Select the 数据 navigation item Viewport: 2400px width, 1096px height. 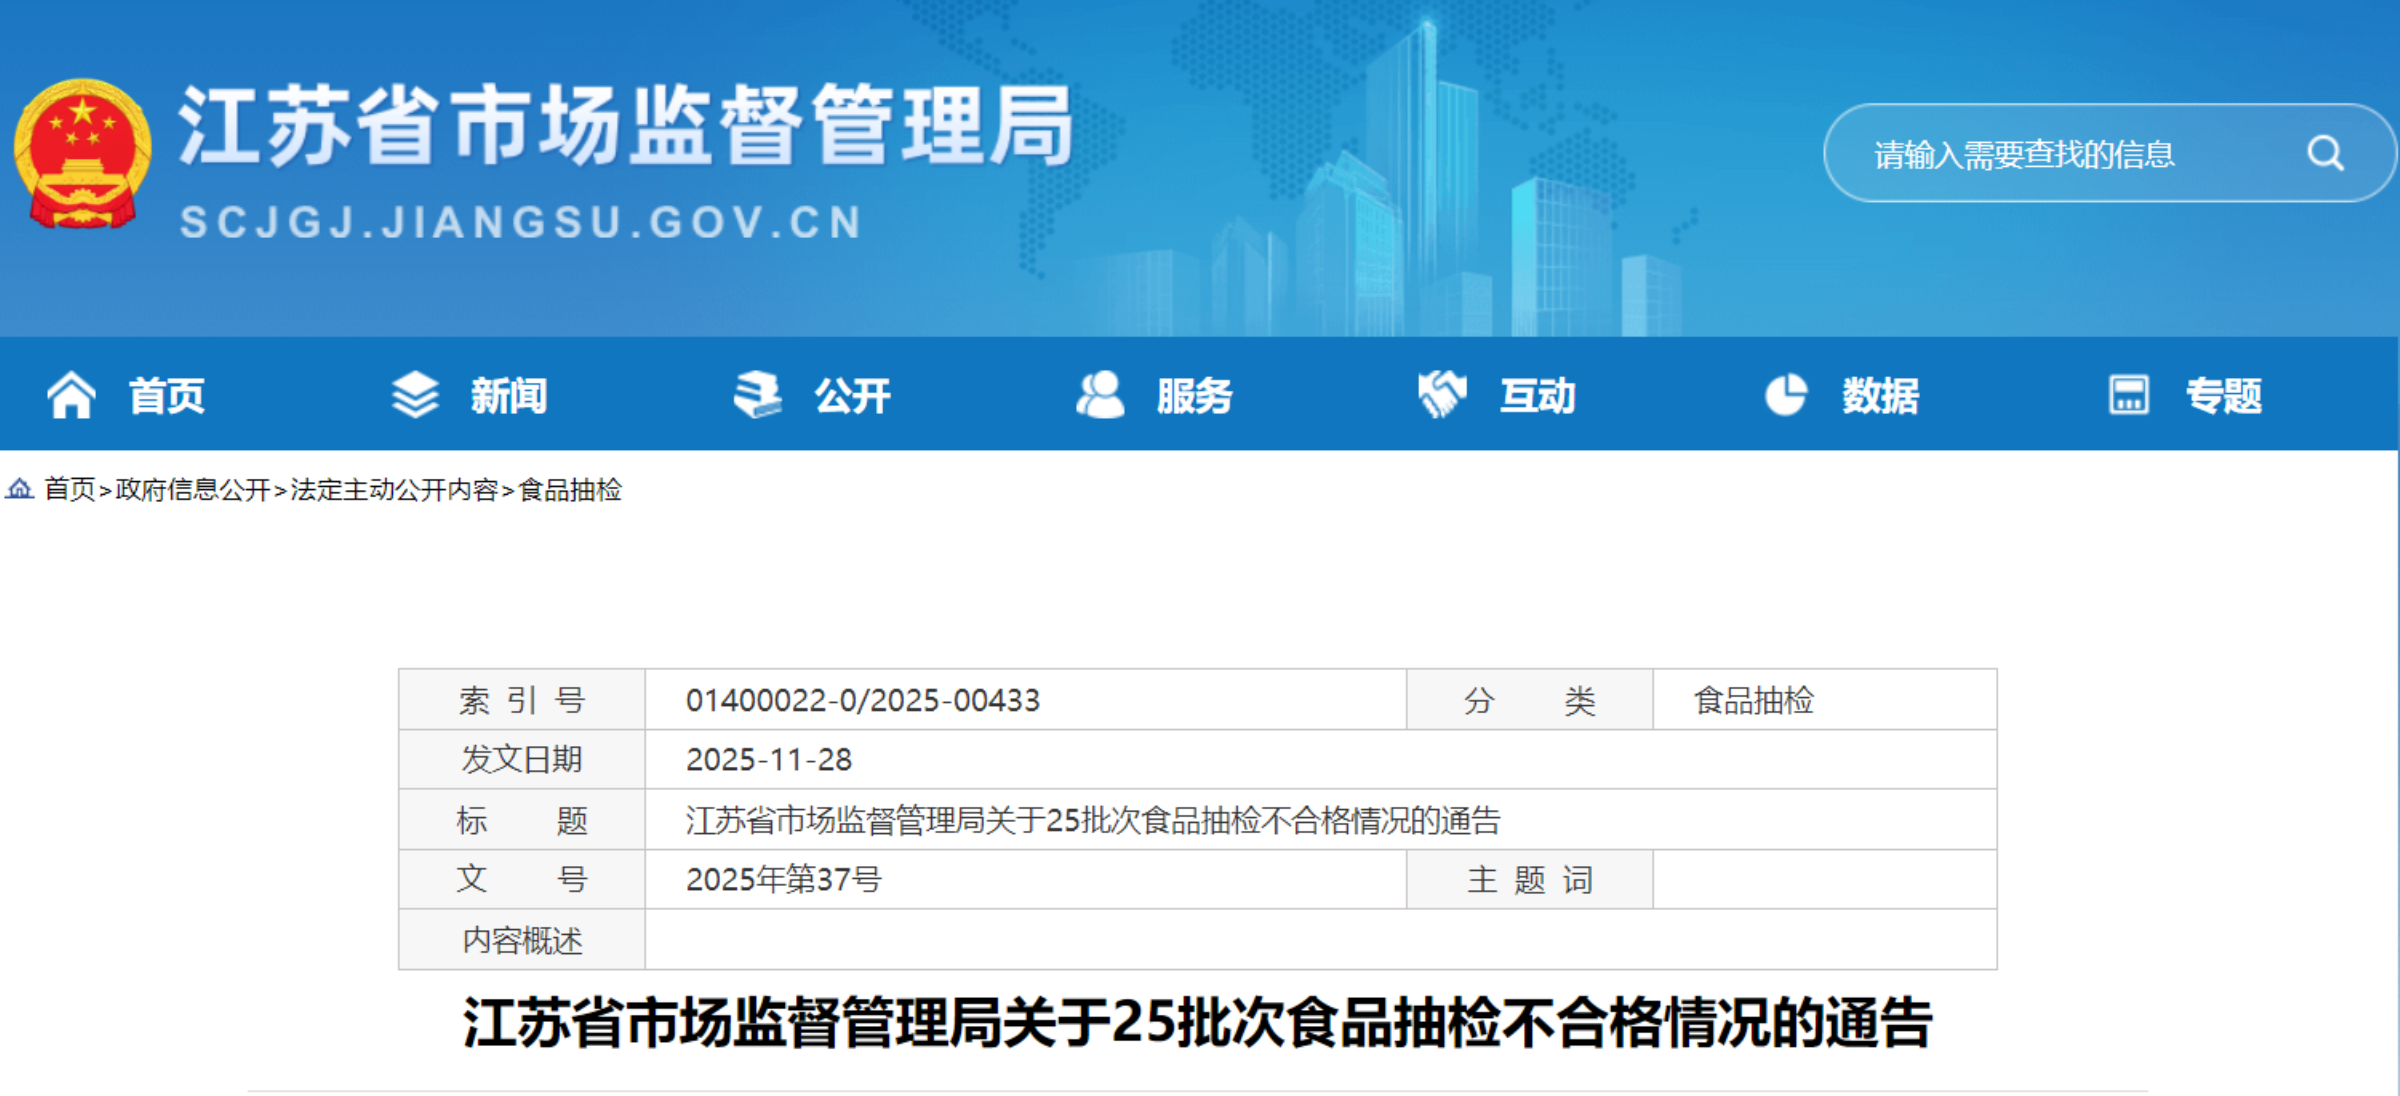(x=1880, y=396)
